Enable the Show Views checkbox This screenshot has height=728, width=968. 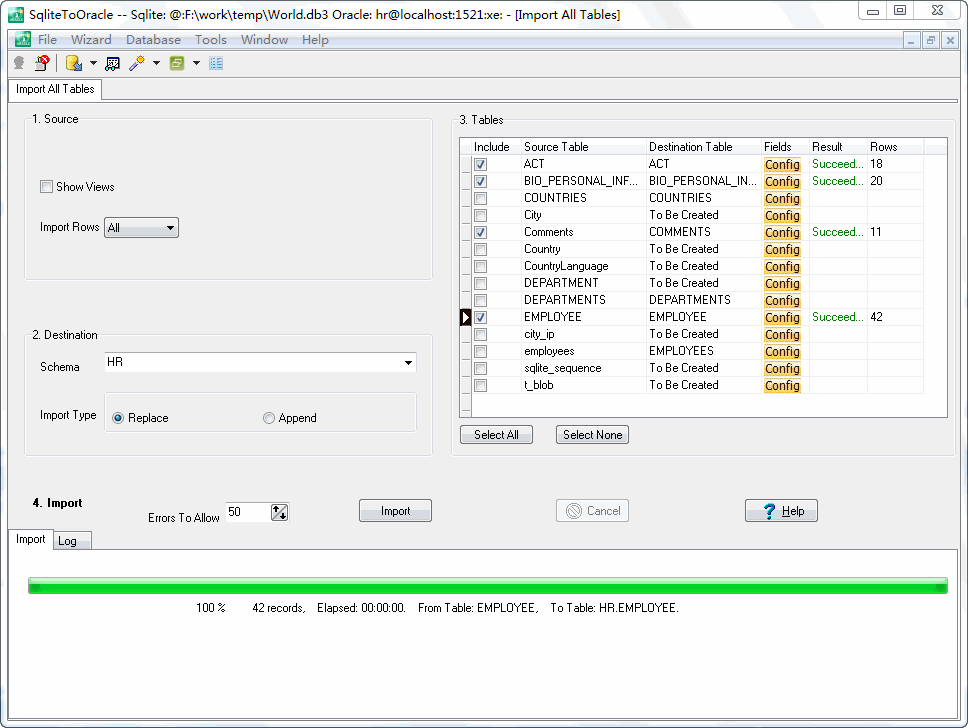(46, 187)
